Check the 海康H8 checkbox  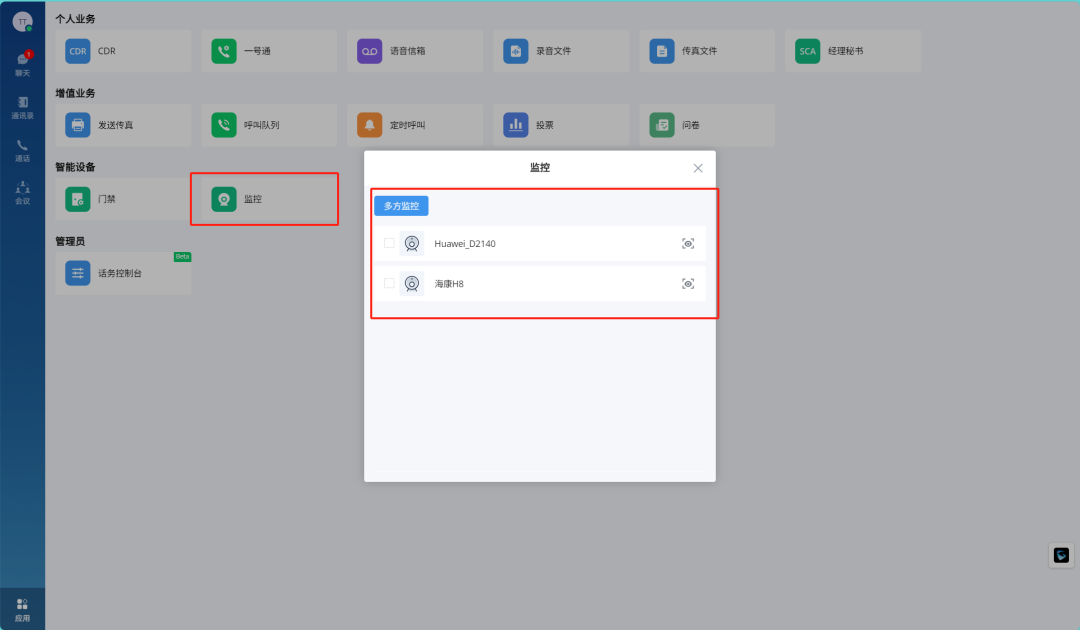(x=389, y=283)
